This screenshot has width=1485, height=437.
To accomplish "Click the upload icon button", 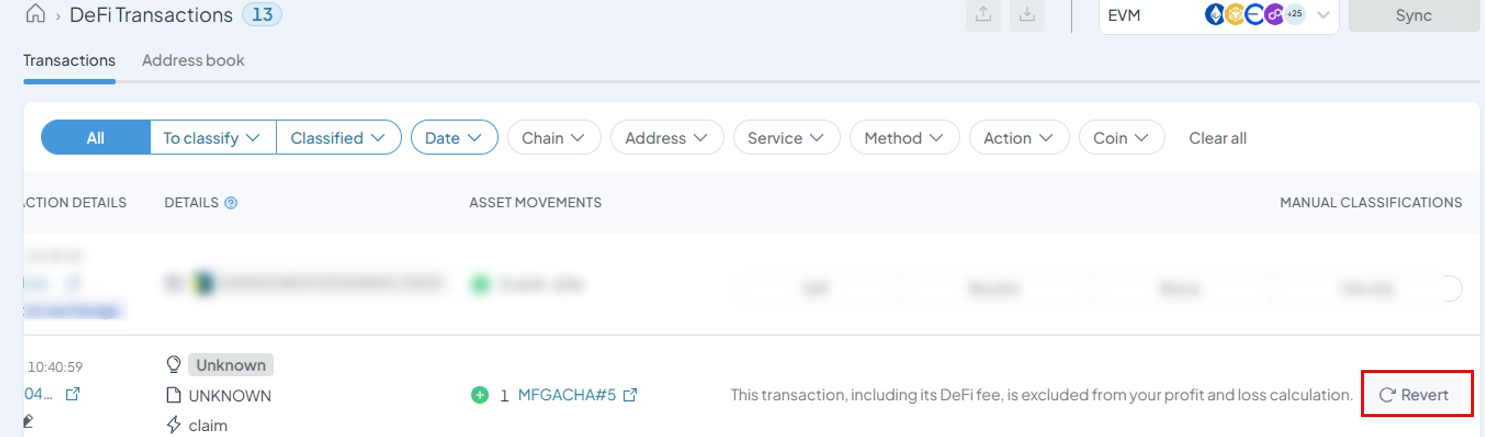I will [983, 15].
